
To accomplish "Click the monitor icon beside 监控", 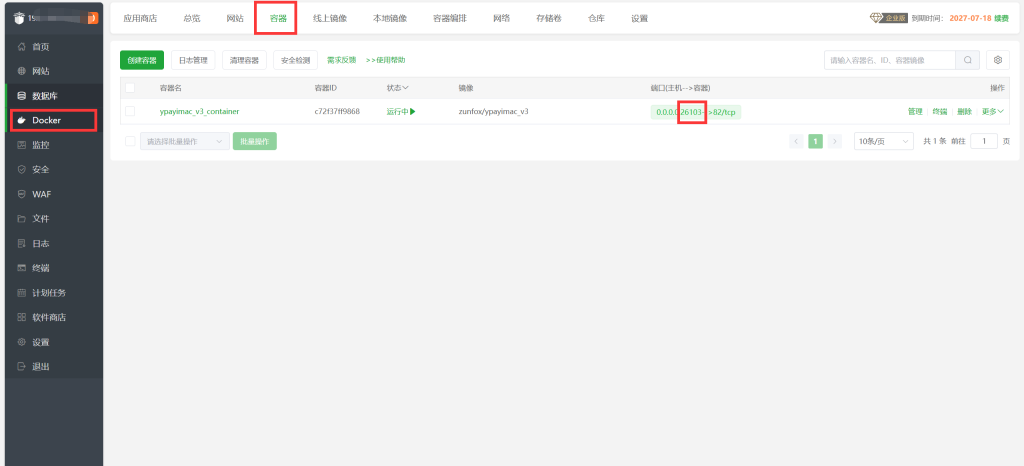I will click(x=22, y=145).
